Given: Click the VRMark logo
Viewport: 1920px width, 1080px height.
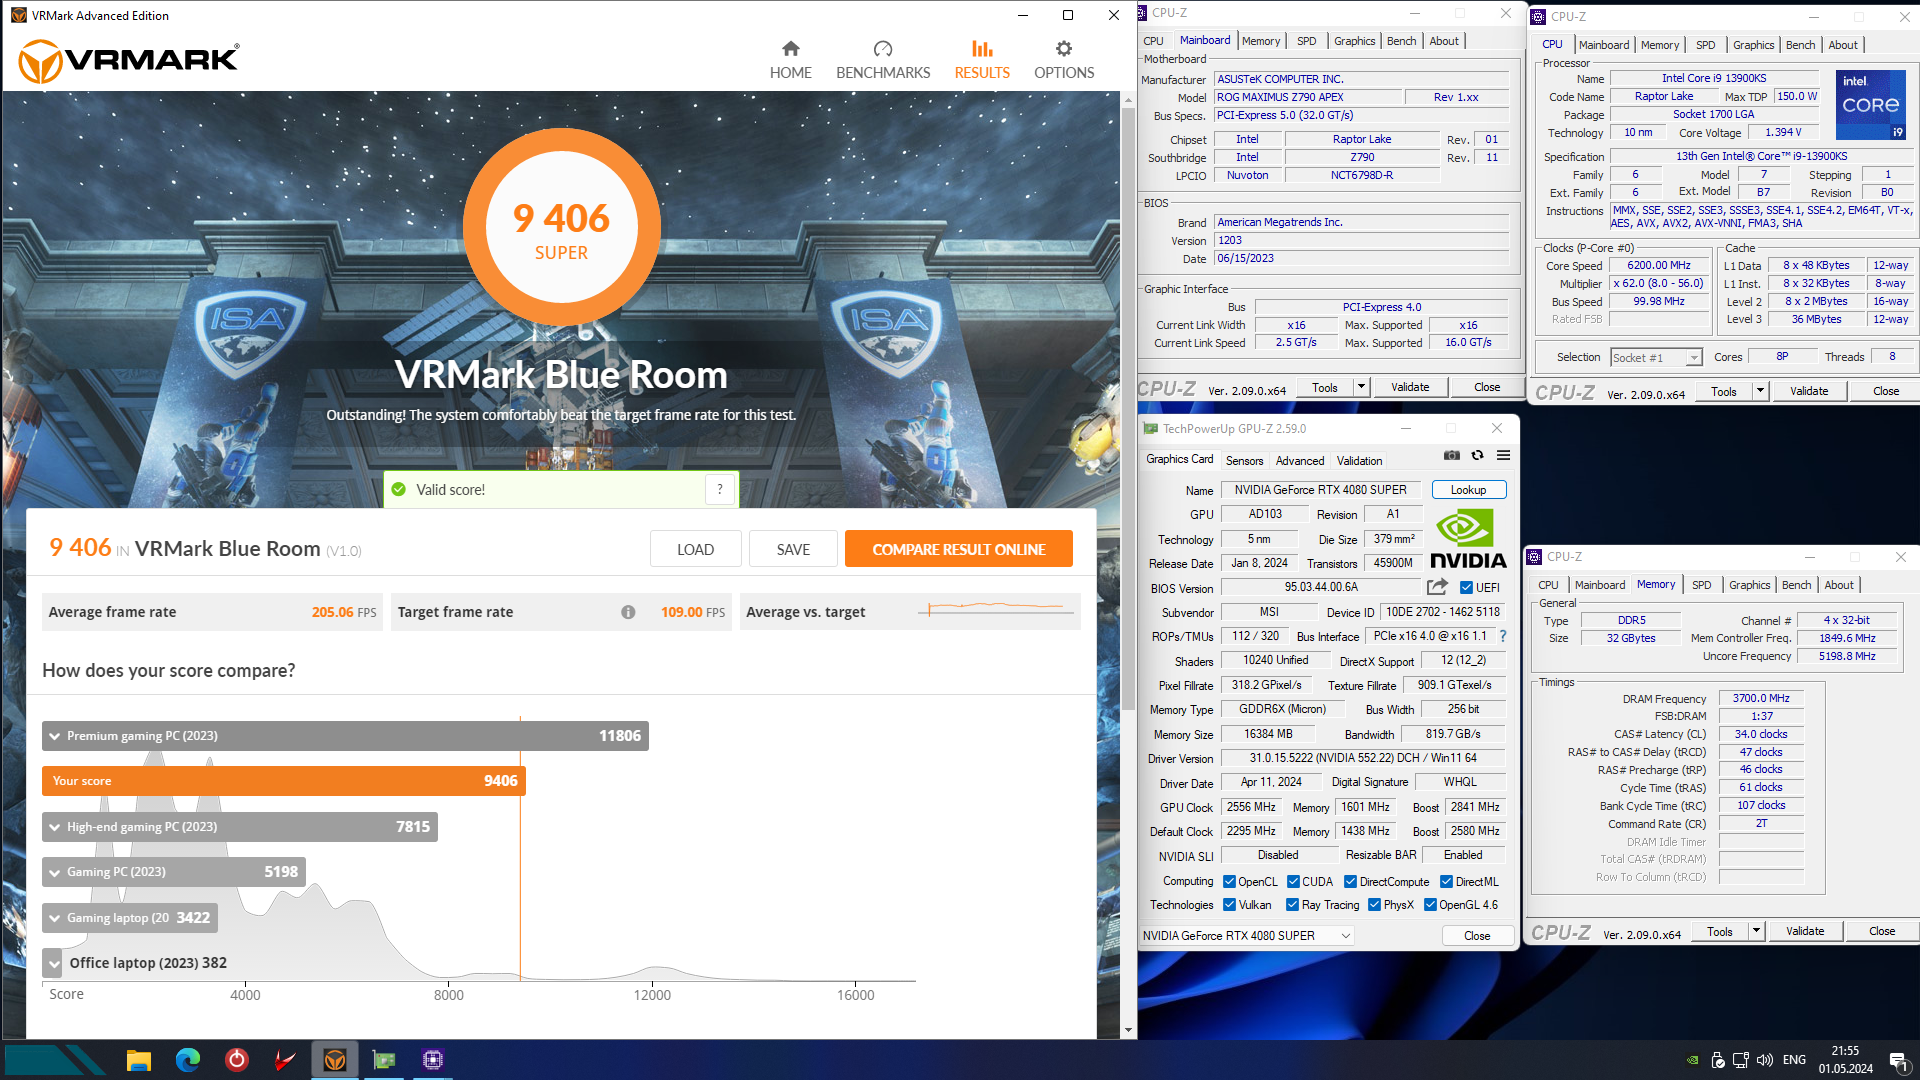Looking at the screenshot, I should (129, 61).
